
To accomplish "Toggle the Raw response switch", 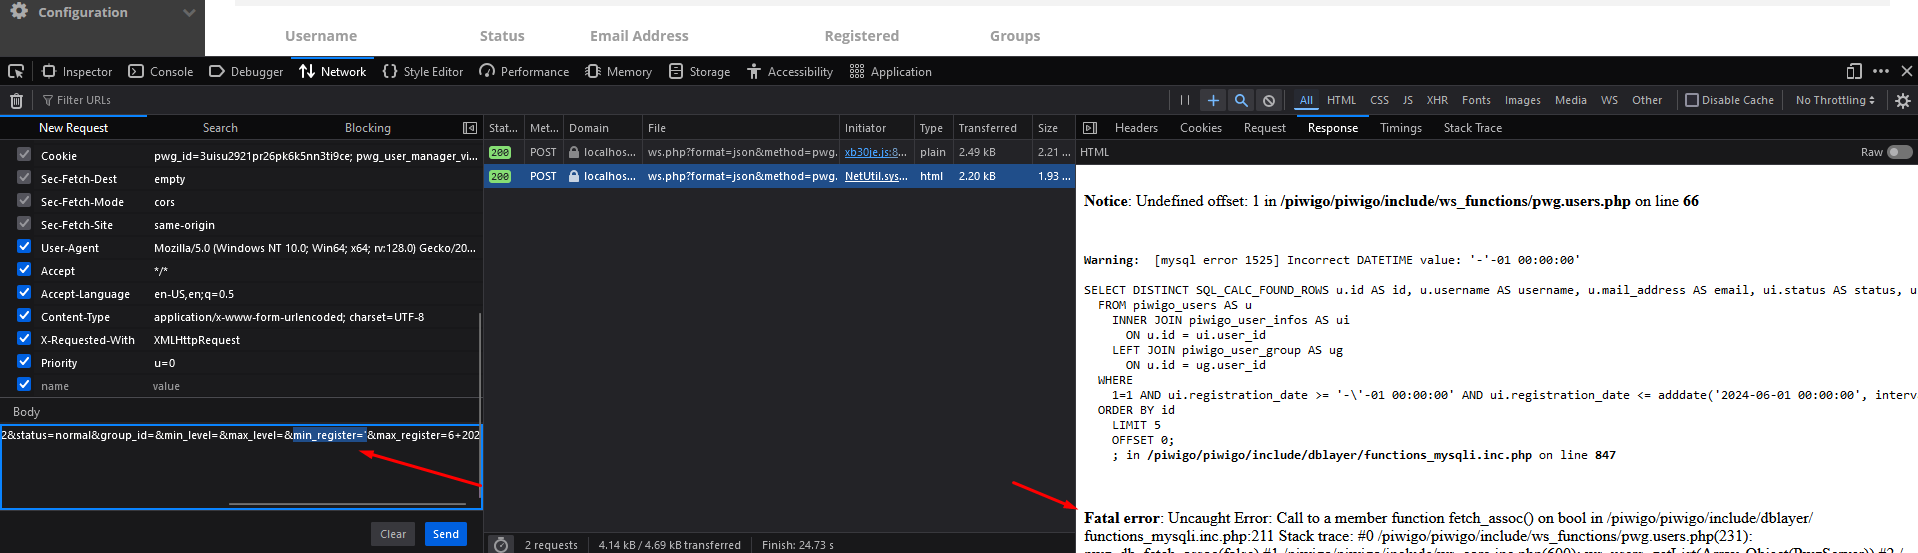I will pyautogui.click(x=1899, y=152).
